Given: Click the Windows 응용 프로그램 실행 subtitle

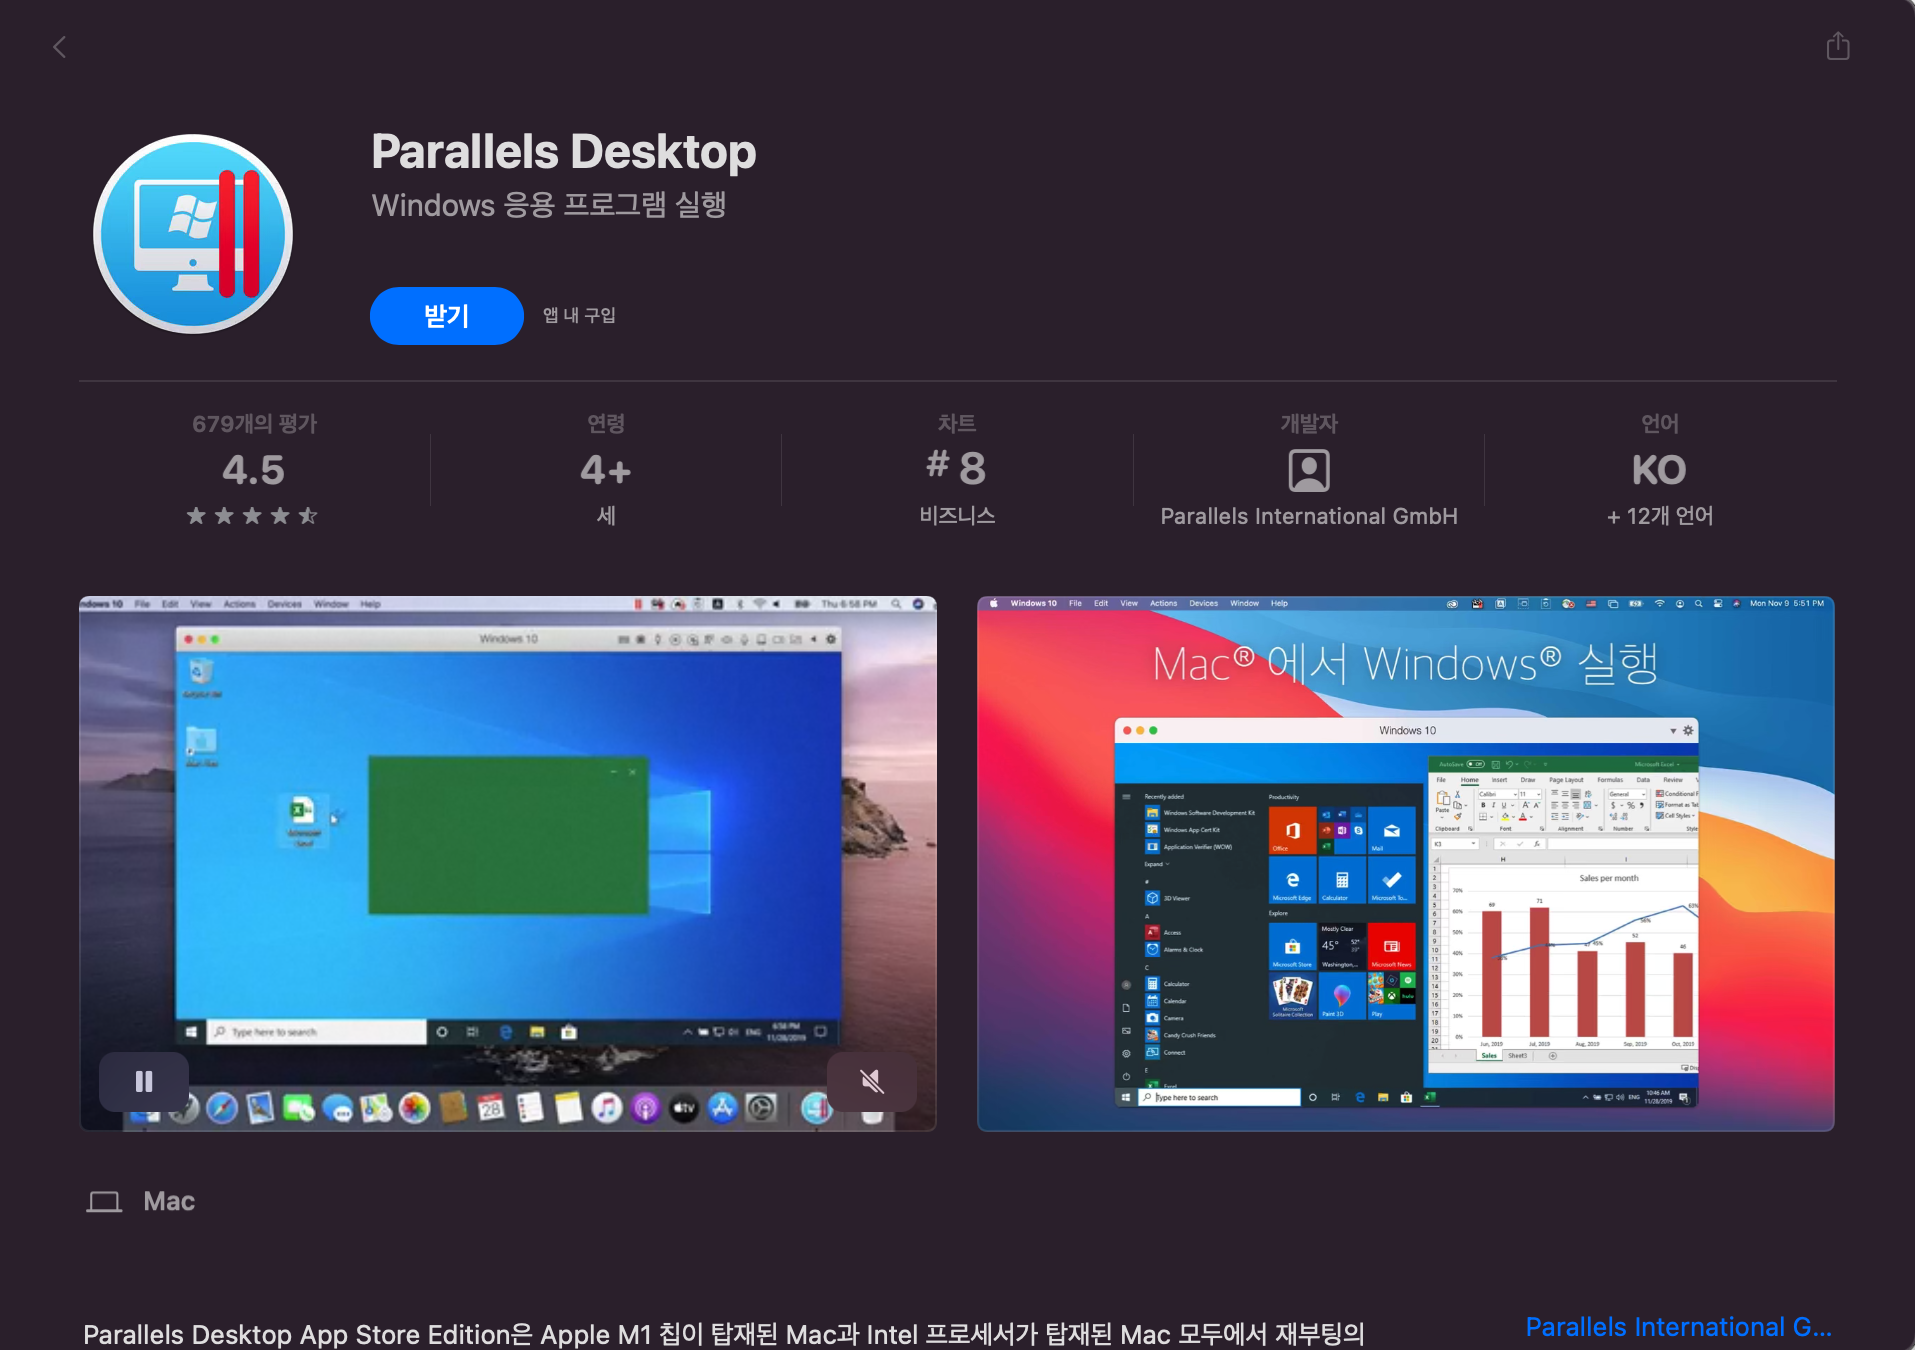Looking at the screenshot, I should click(549, 205).
